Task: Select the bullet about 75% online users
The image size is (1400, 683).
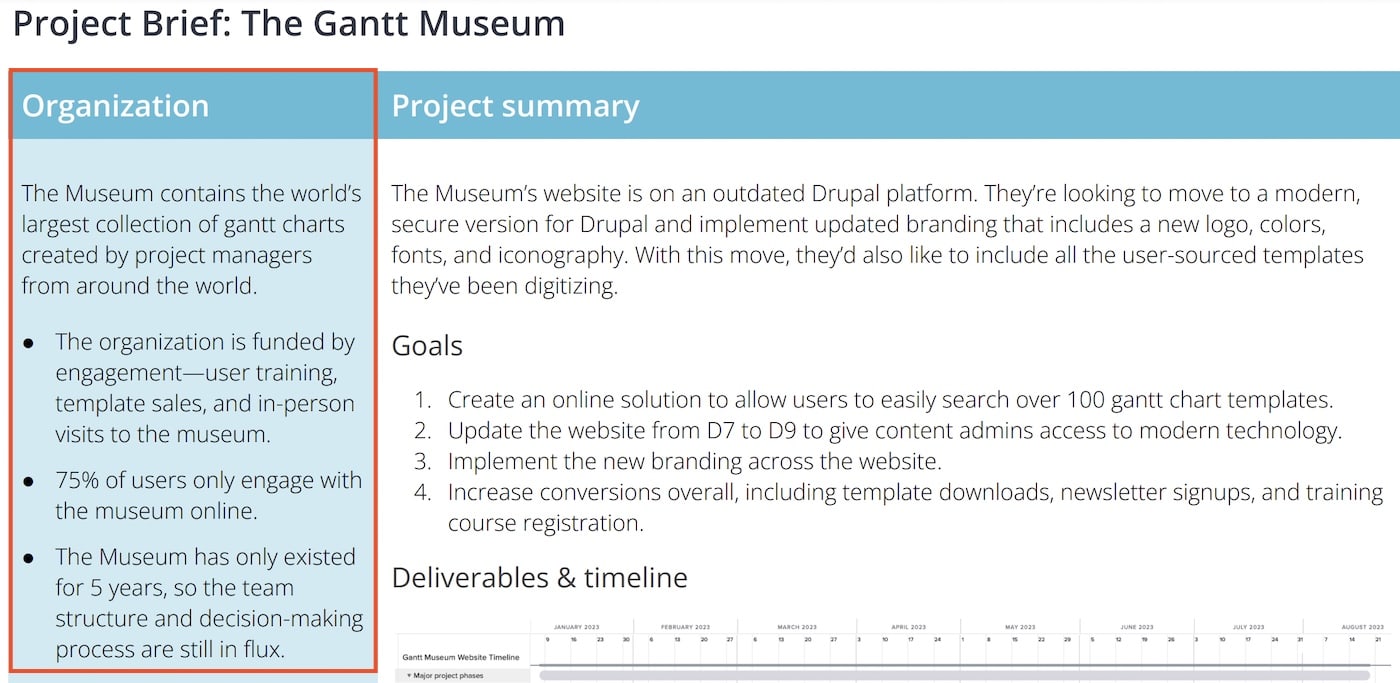Action: coord(206,495)
